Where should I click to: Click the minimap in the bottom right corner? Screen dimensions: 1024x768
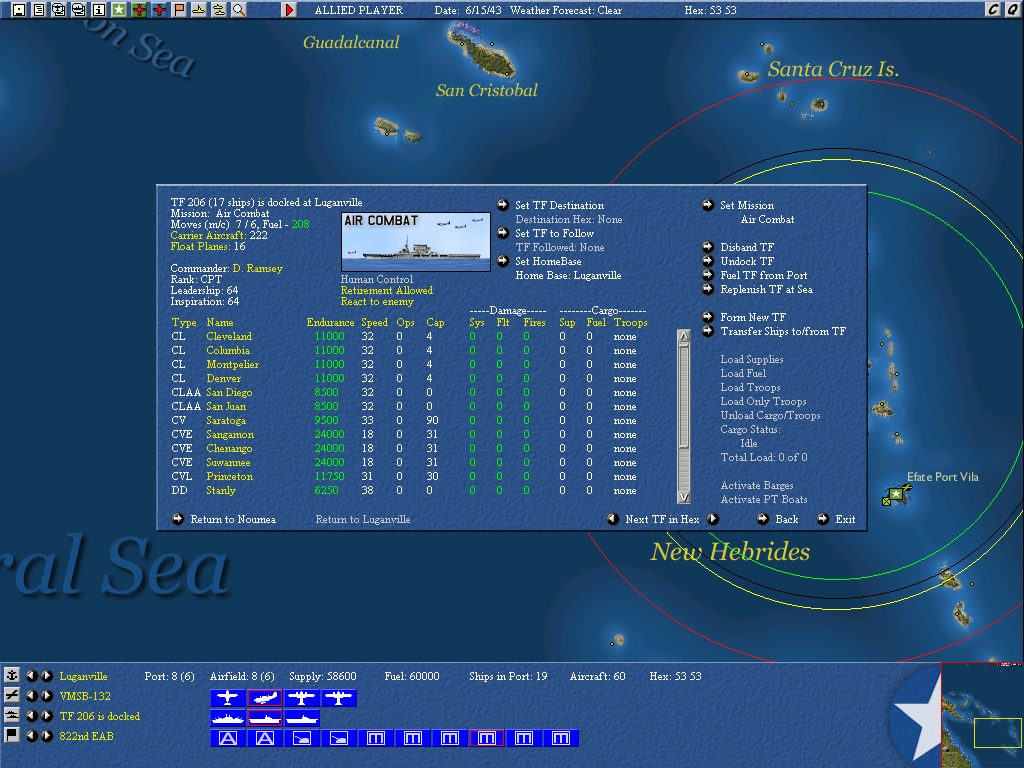[982, 716]
